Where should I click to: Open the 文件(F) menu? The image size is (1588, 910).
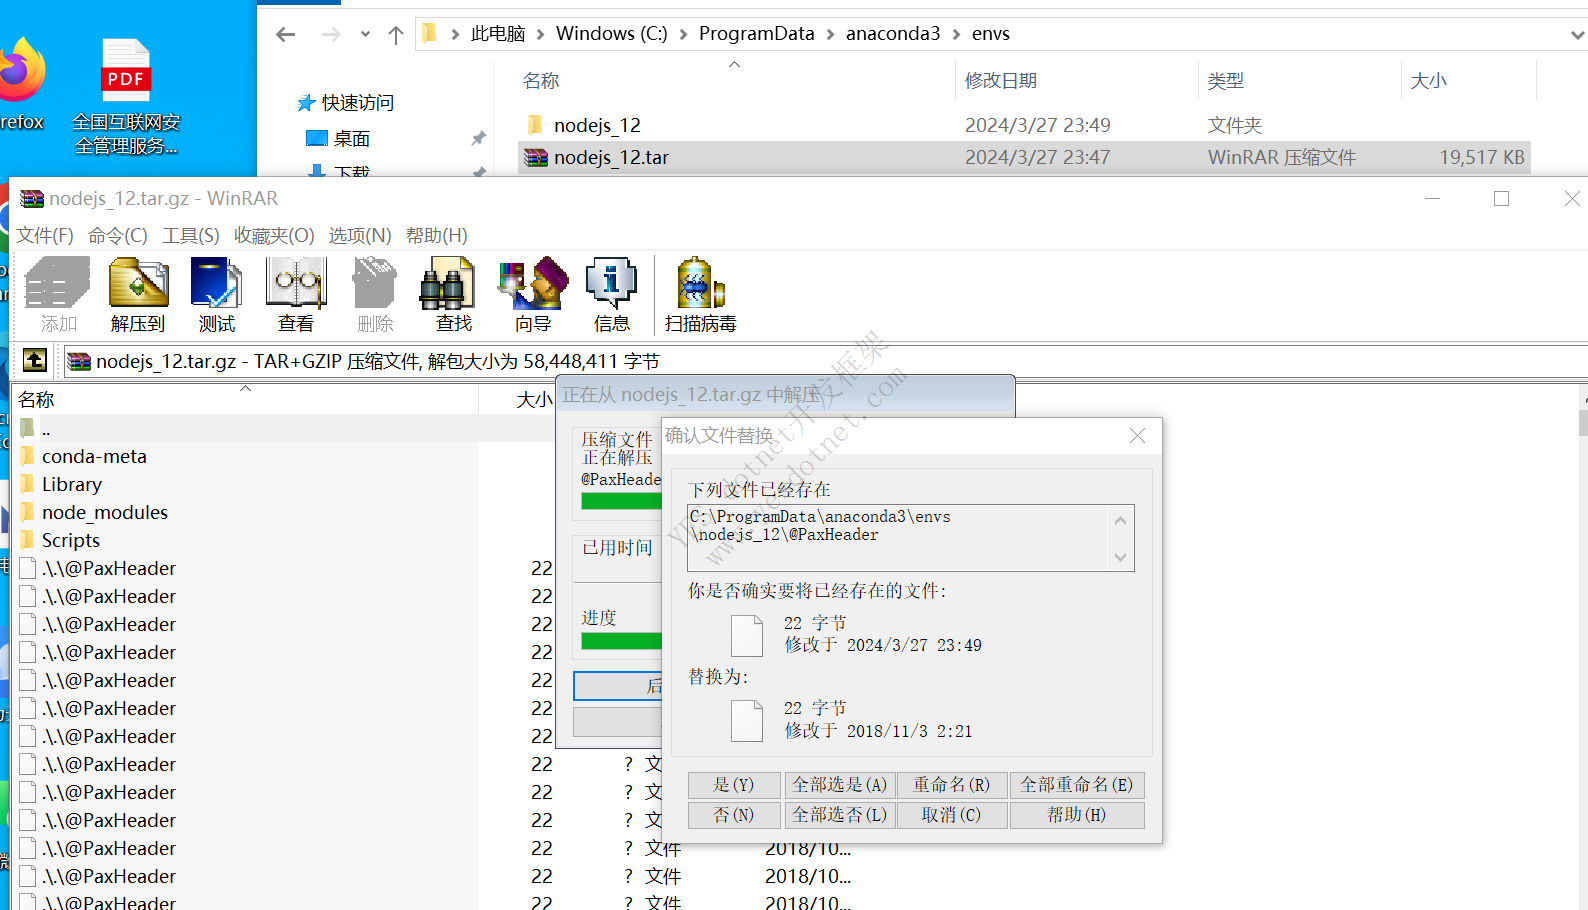[45, 235]
